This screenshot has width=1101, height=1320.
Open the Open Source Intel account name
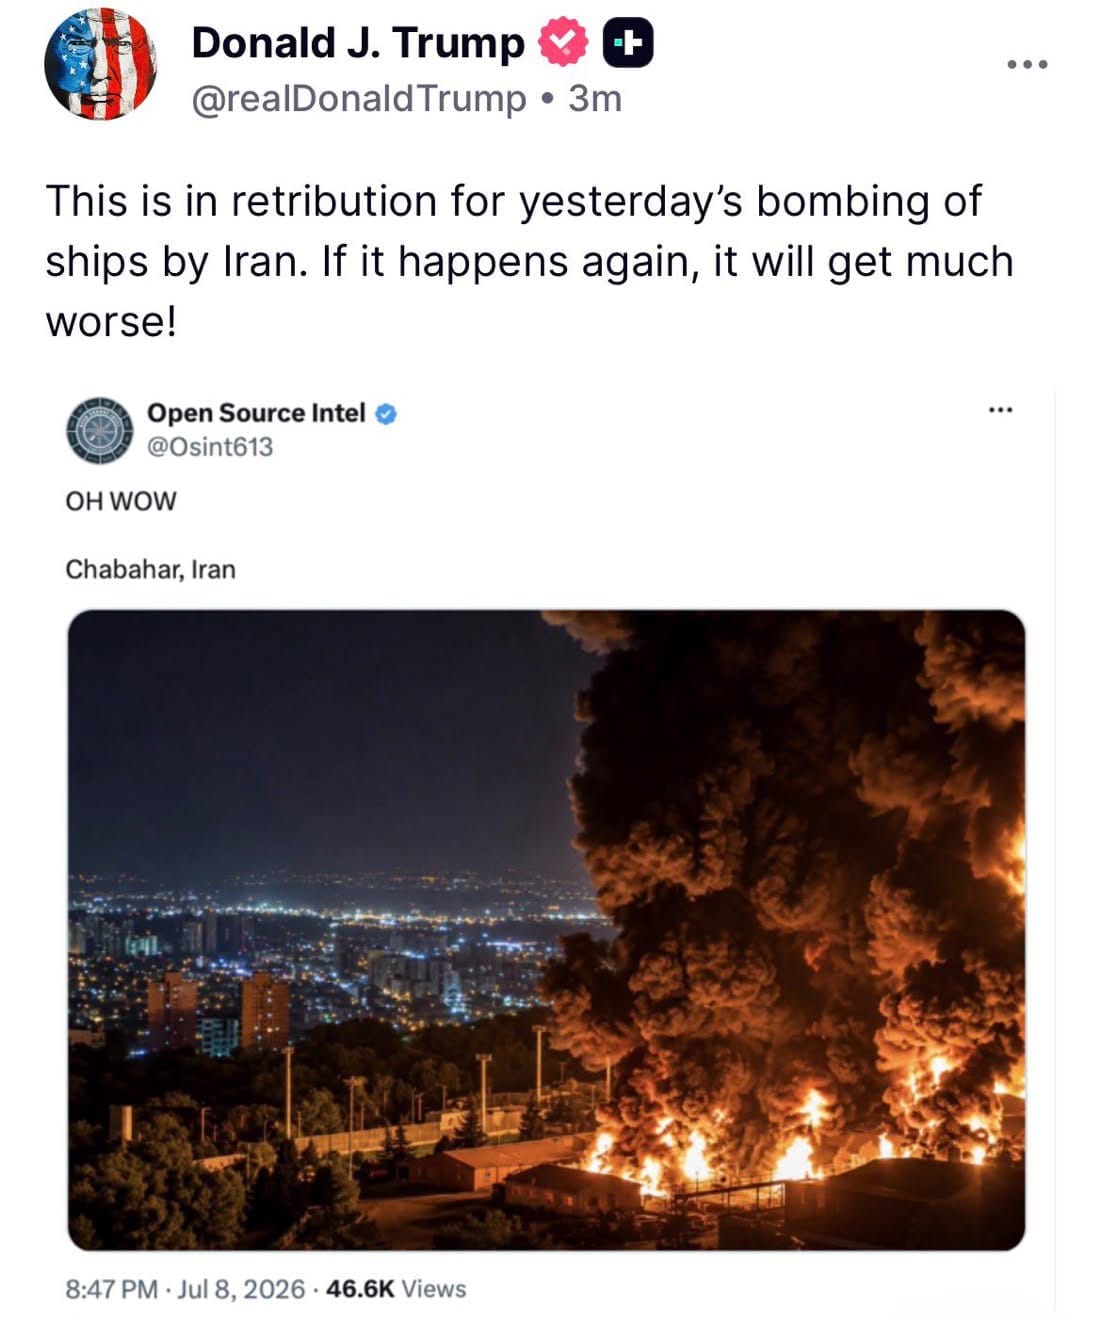pos(256,413)
